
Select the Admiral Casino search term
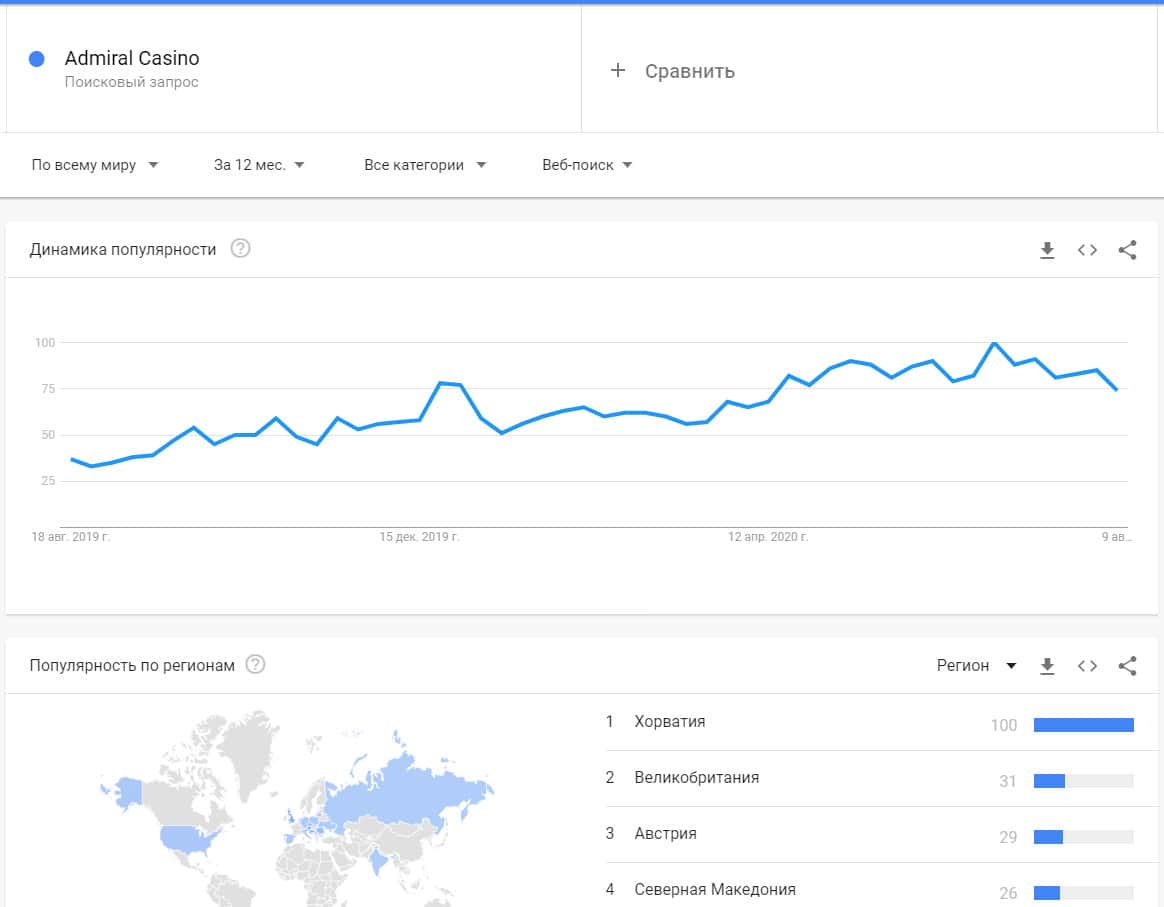(x=132, y=59)
